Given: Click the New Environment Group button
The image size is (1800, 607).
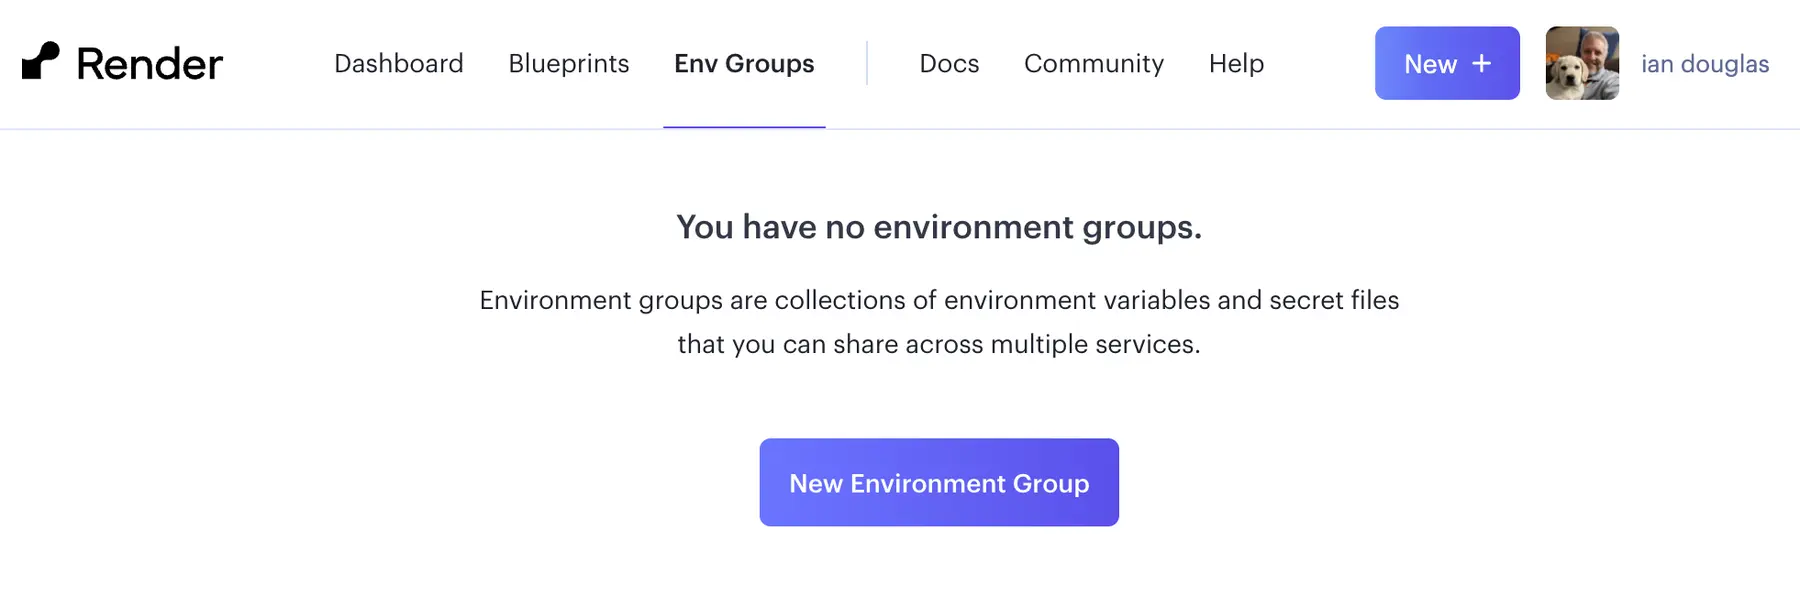Looking at the screenshot, I should pyautogui.click(x=939, y=482).
